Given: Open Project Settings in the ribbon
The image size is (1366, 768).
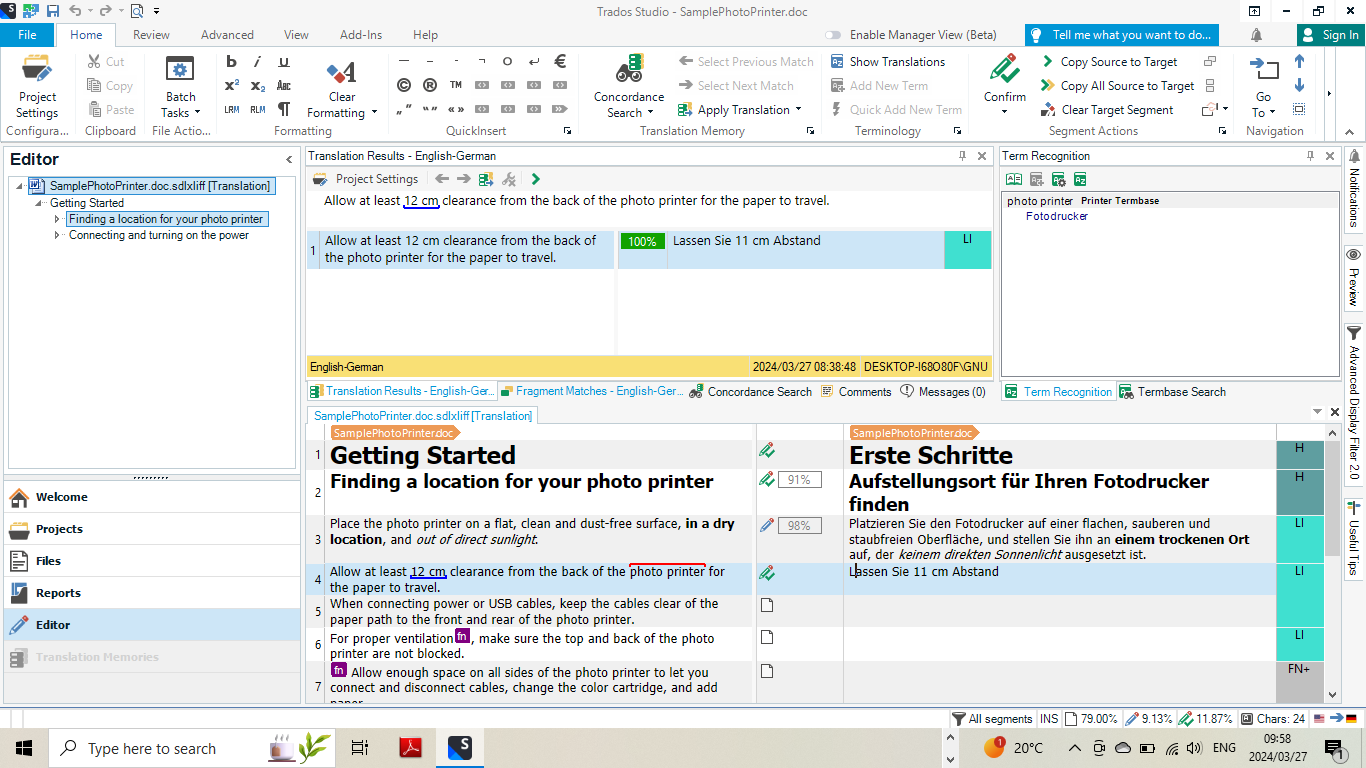Looking at the screenshot, I should (x=37, y=87).
